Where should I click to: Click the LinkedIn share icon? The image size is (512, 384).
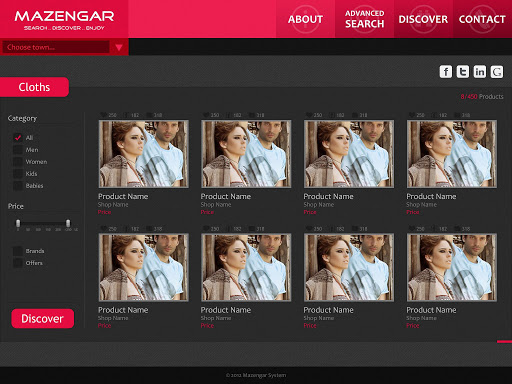pyautogui.click(x=480, y=72)
